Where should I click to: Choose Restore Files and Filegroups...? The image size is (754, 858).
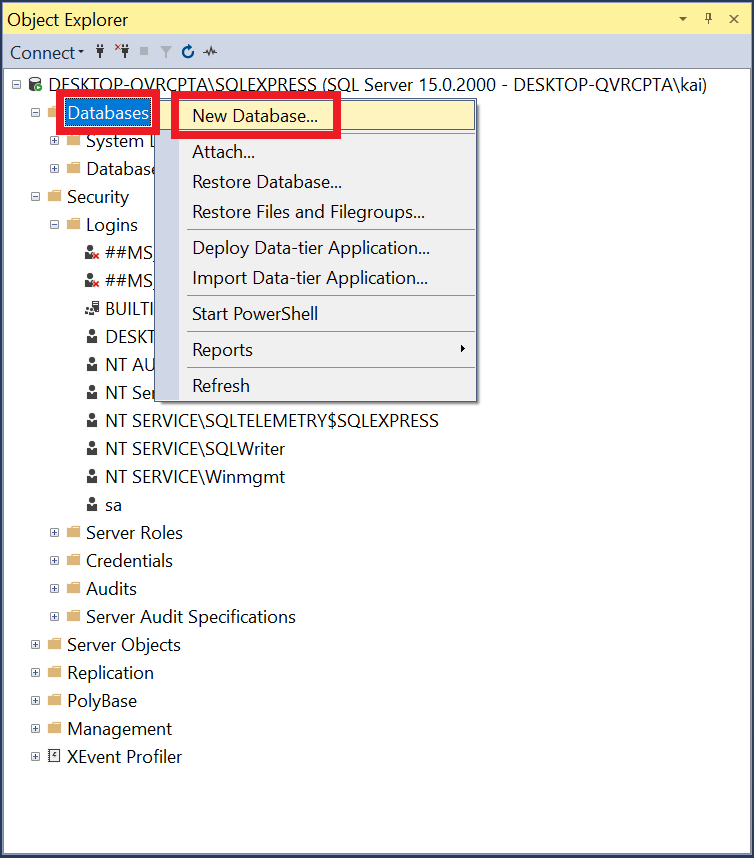tap(326, 212)
